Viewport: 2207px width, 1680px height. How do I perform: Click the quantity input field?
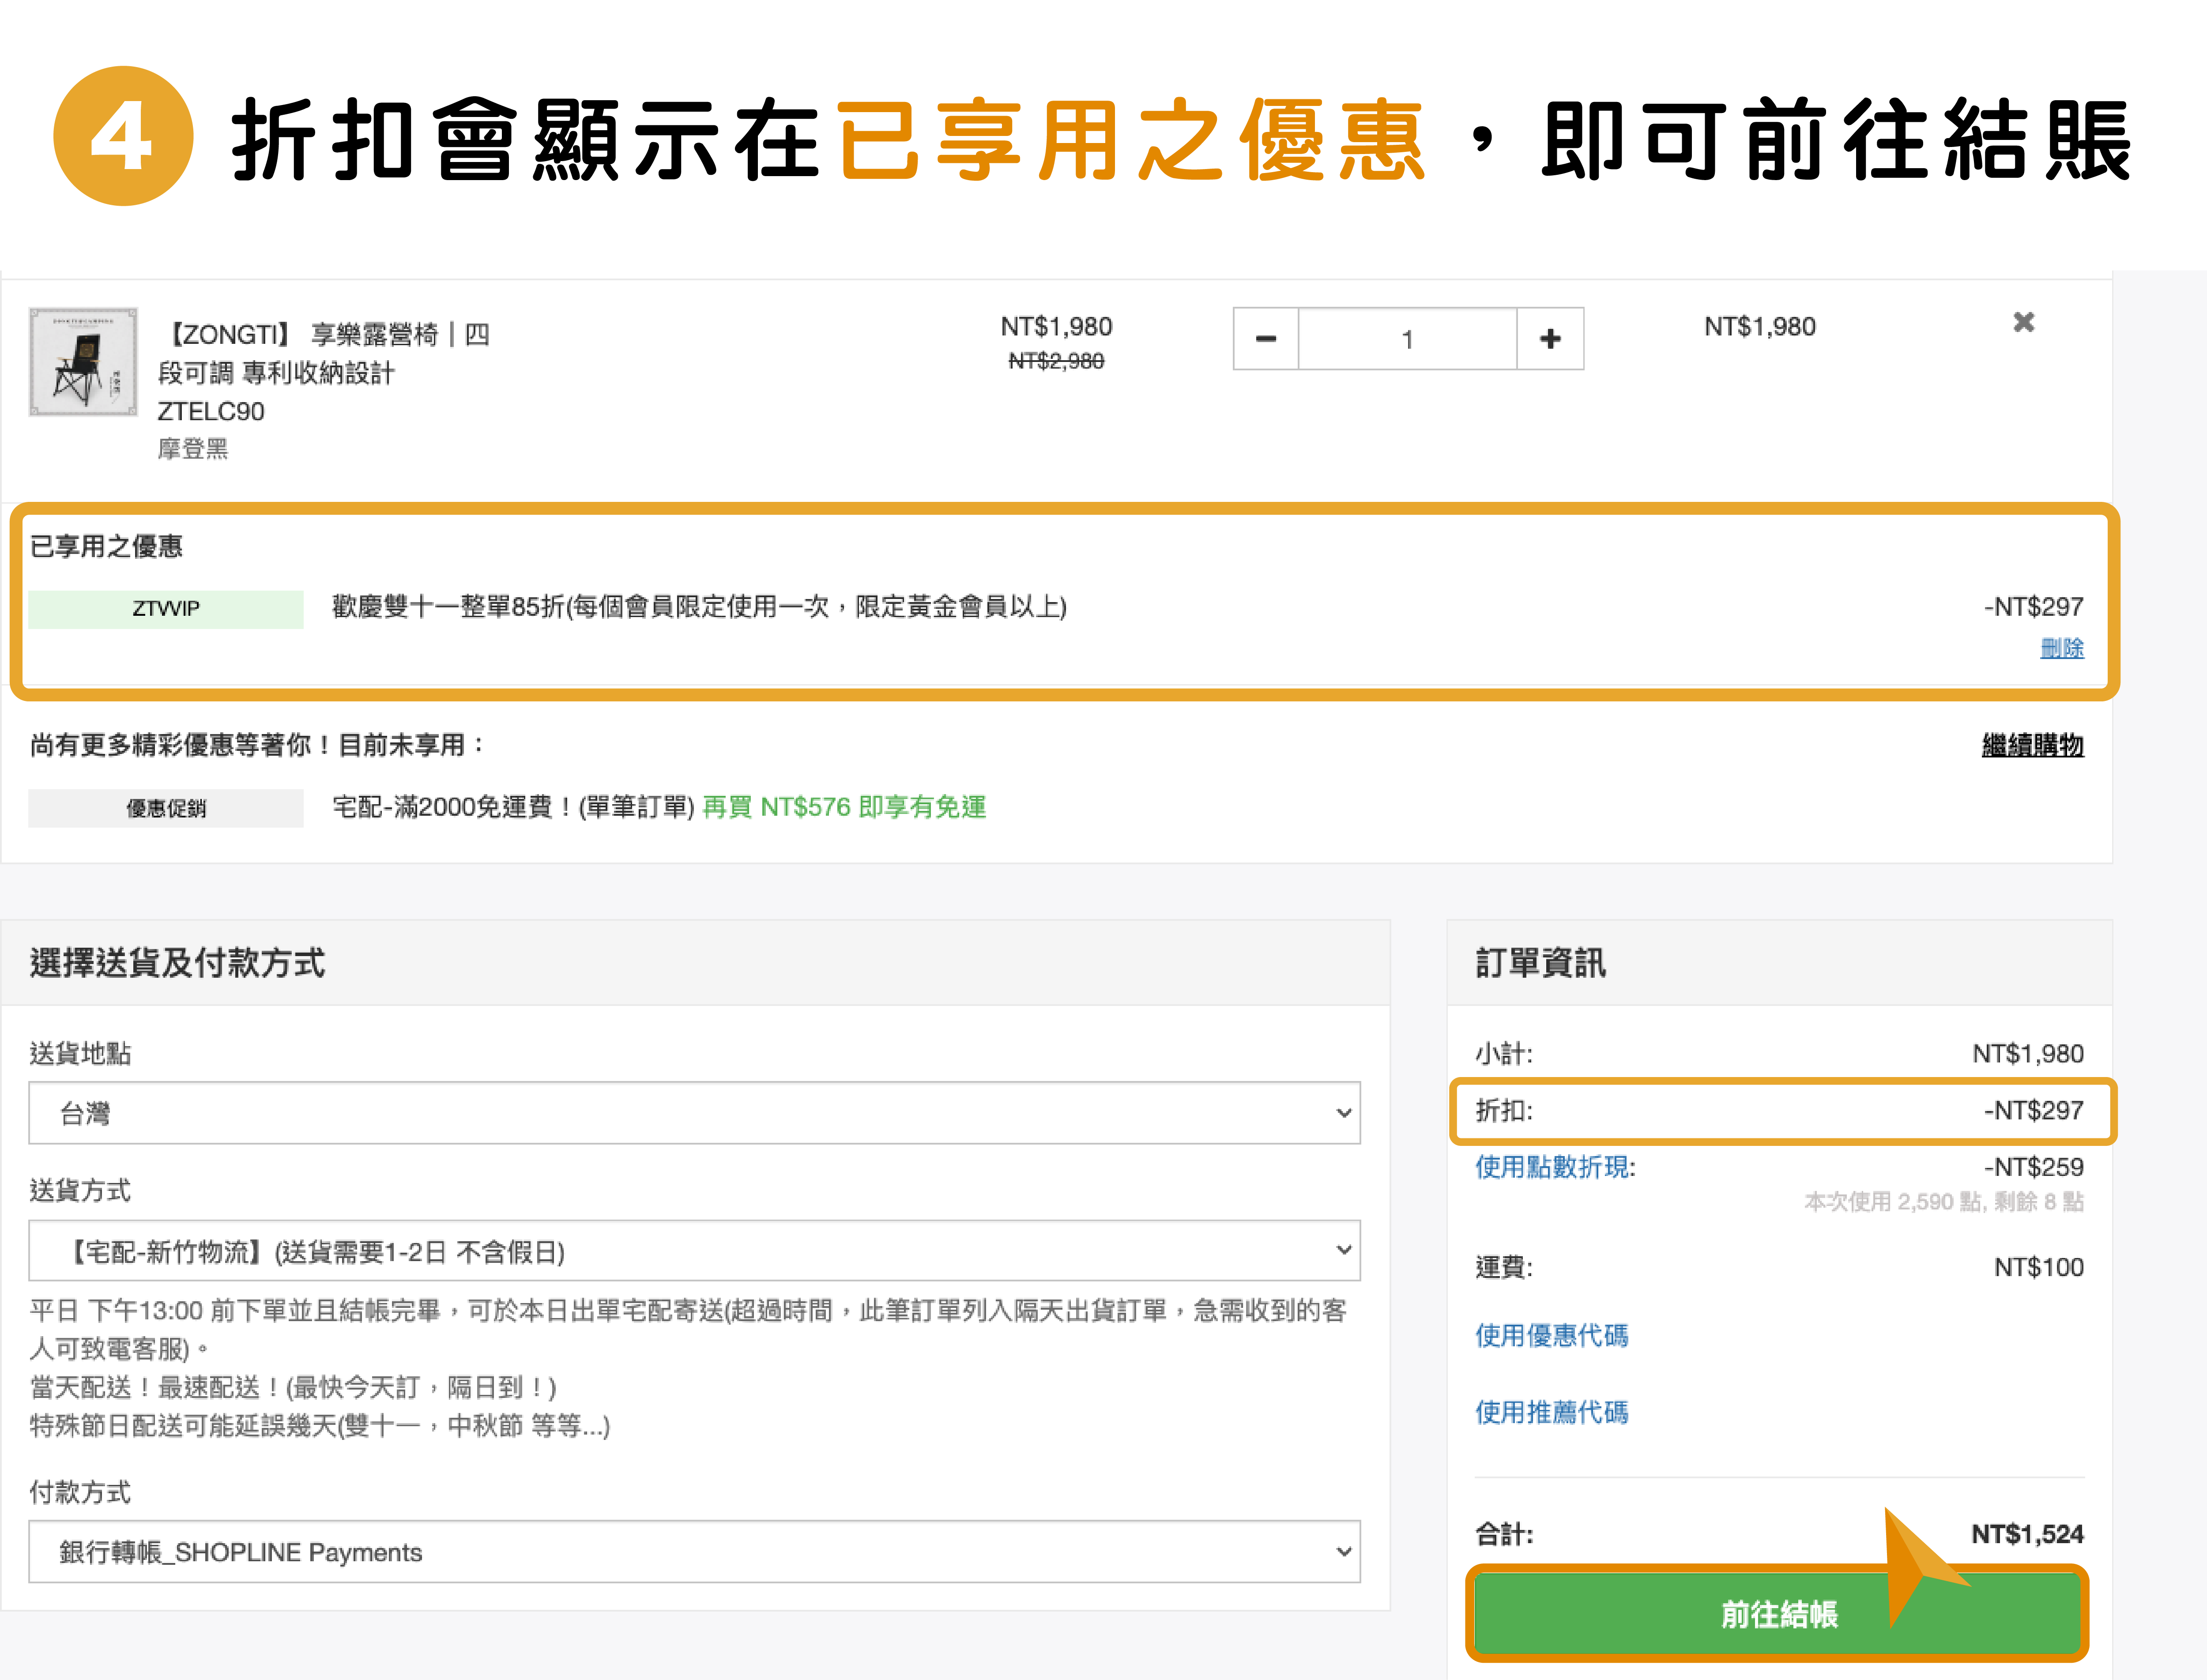click(x=1407, y=339)
